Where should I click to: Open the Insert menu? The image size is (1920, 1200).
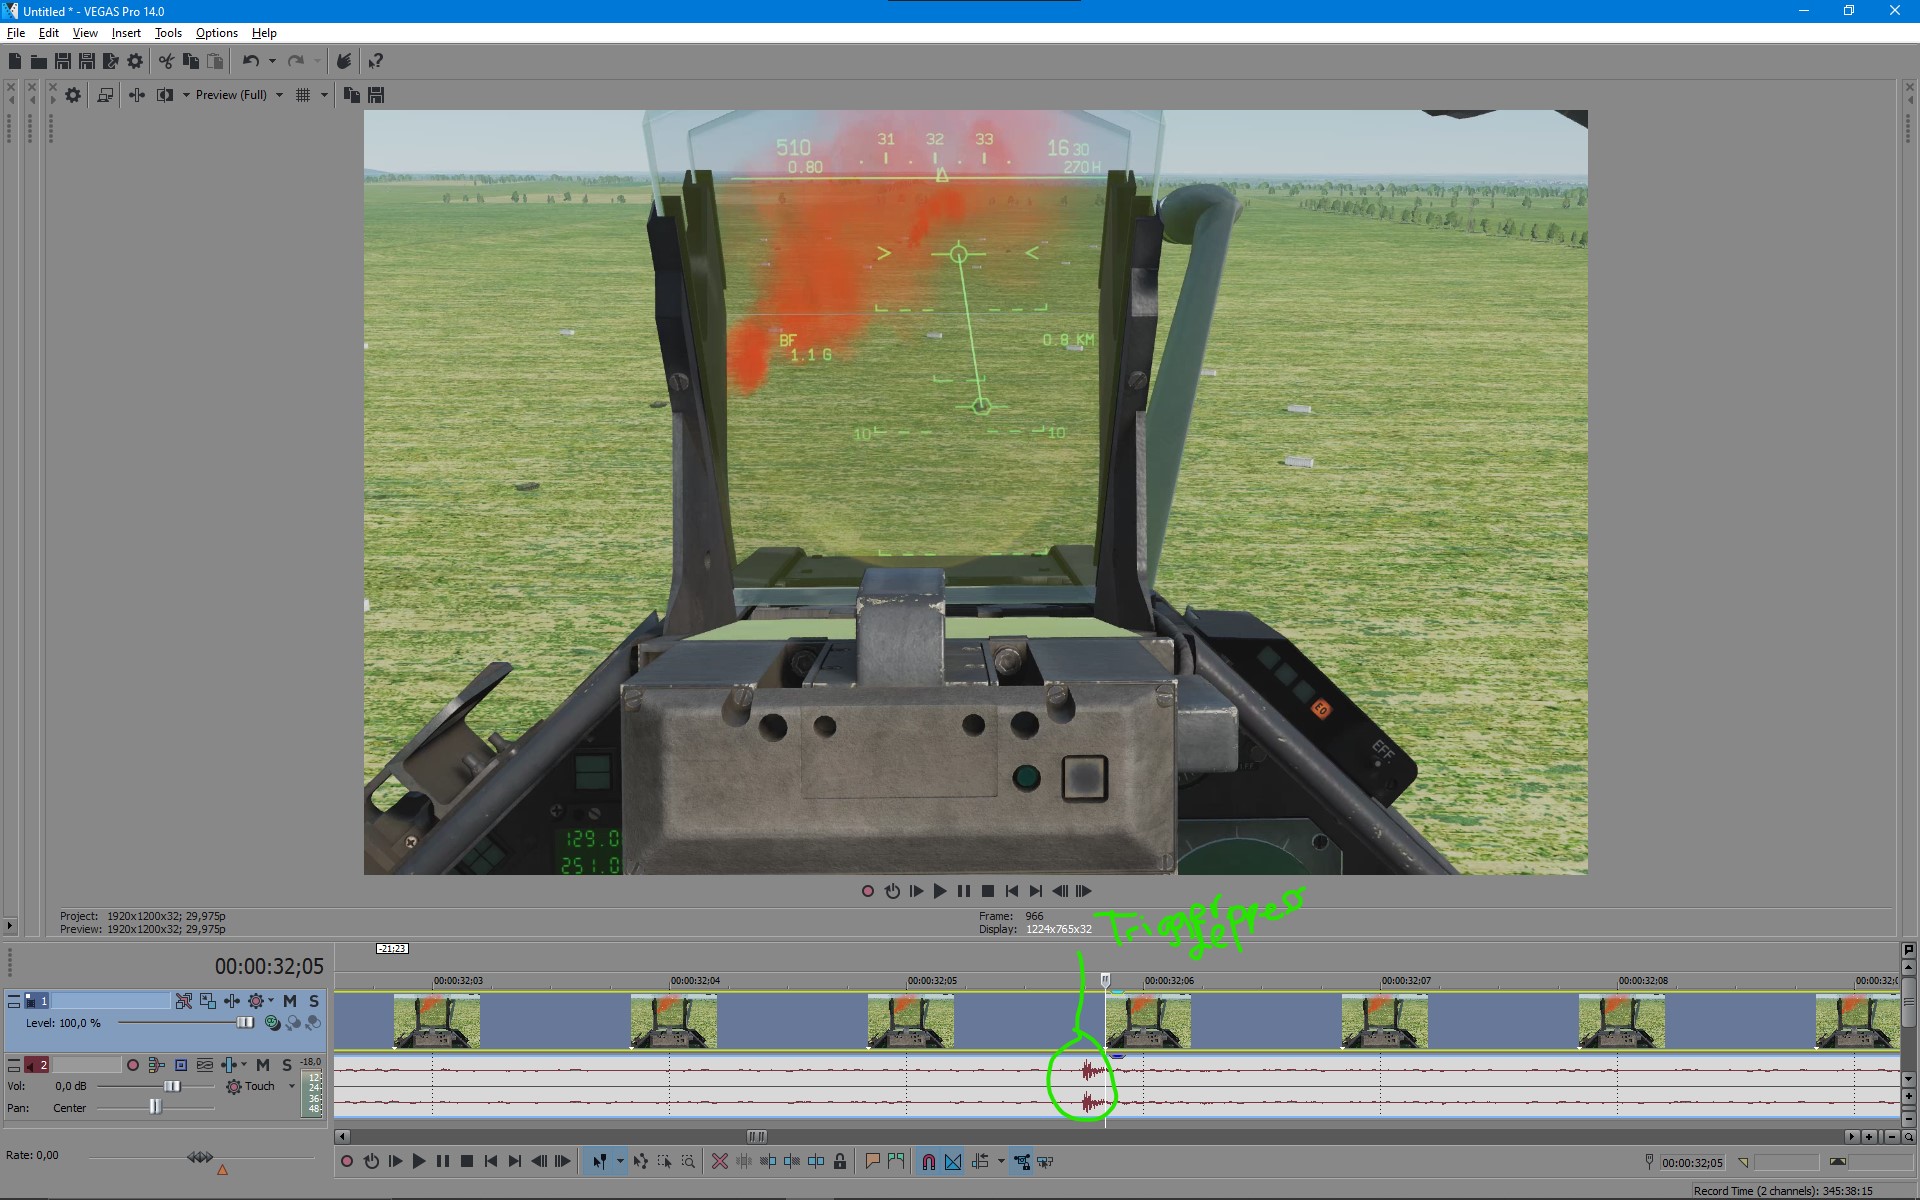pos(126,33)
